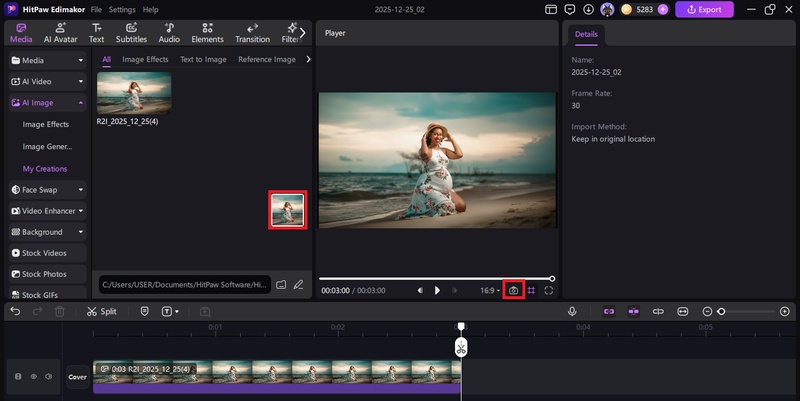
Task: Click the undo arrow in timeline toolbar
Action: [15, 311]
